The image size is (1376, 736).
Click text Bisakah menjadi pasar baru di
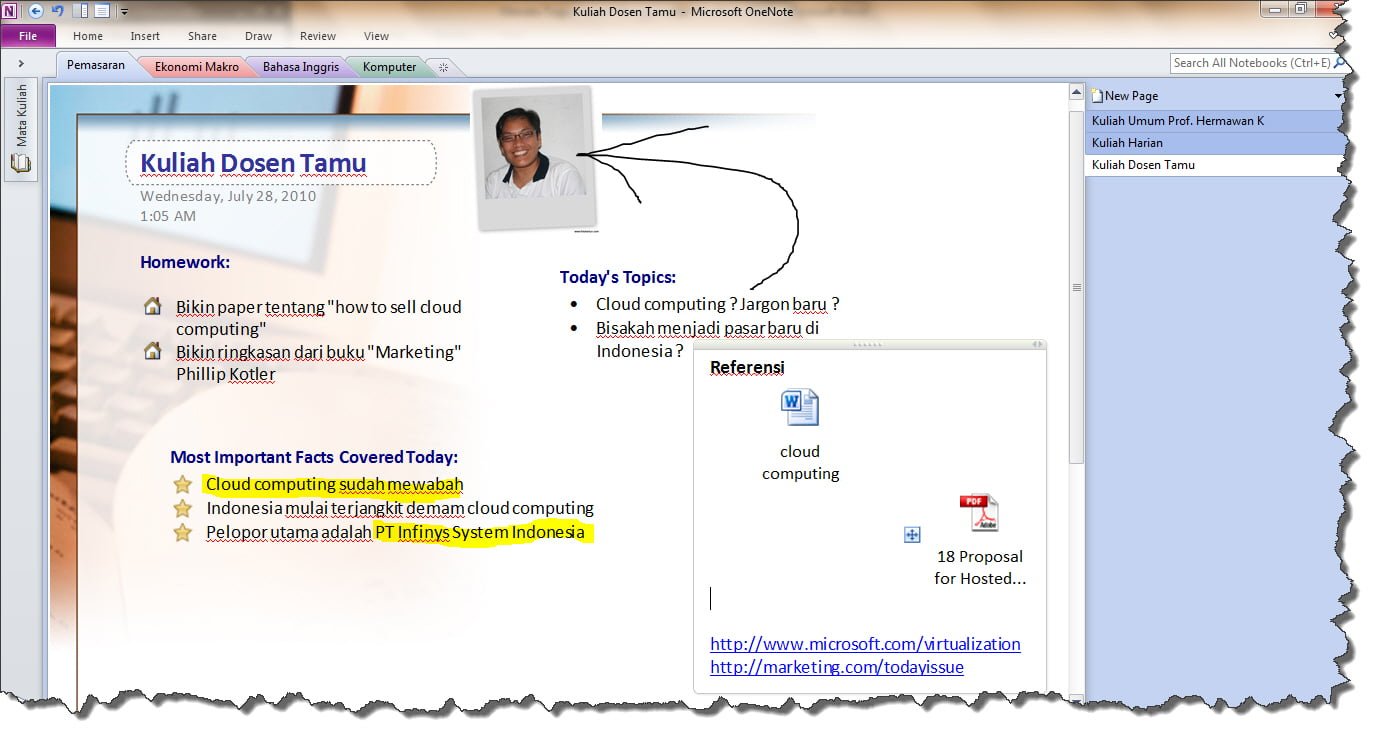click(707, 328)
